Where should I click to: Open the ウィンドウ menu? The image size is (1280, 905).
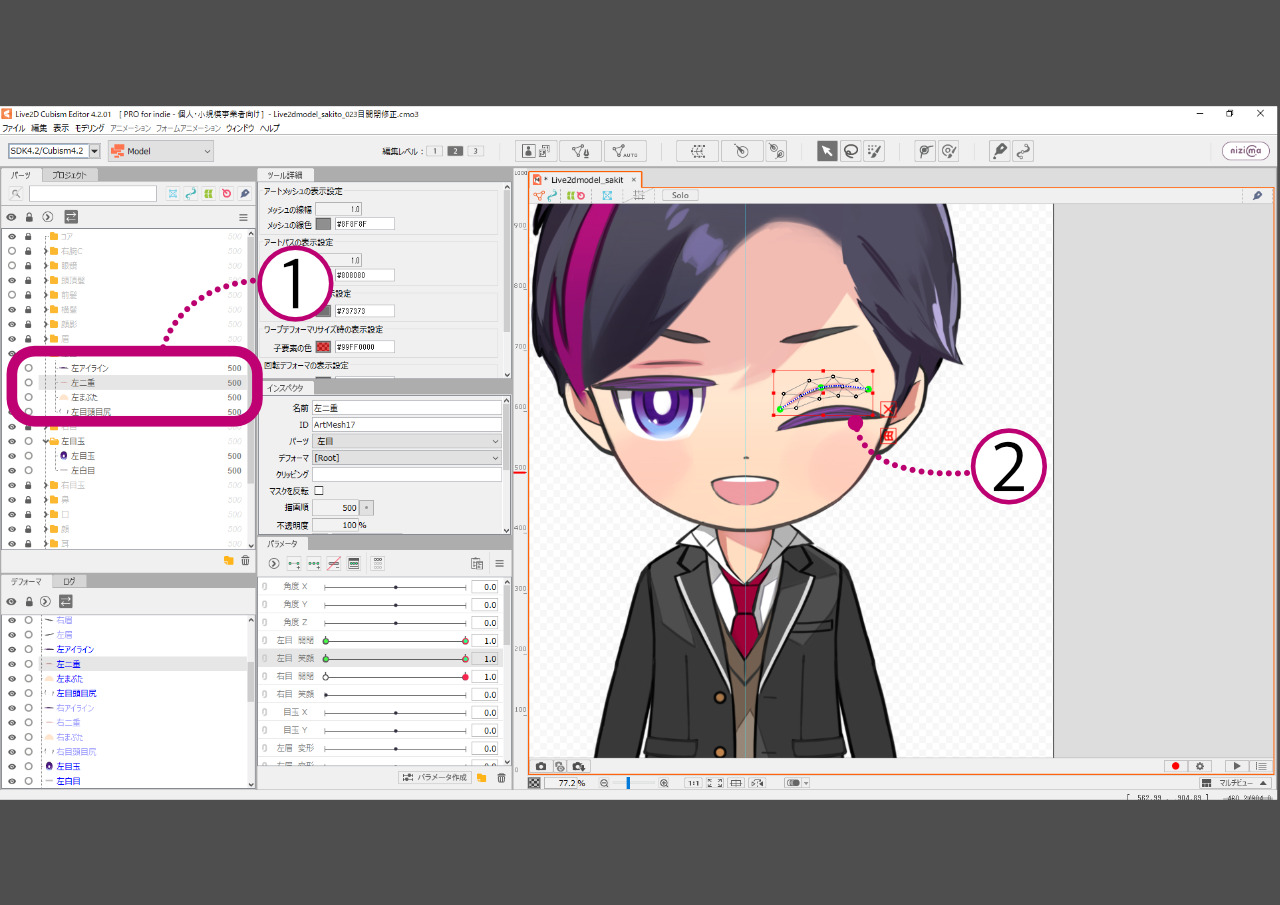240,128
